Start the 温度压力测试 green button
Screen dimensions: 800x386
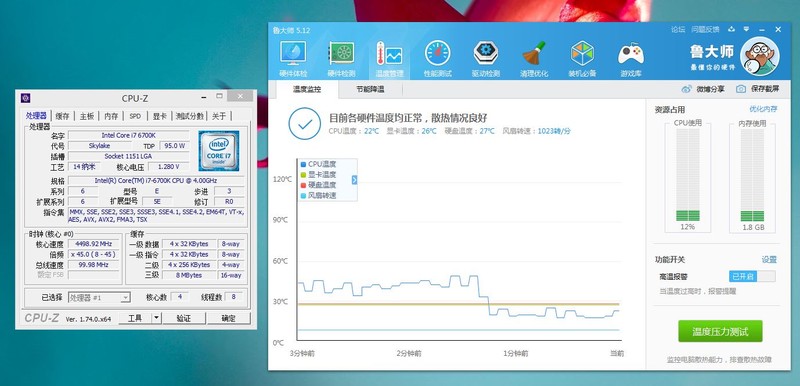[x=720, y=331]
